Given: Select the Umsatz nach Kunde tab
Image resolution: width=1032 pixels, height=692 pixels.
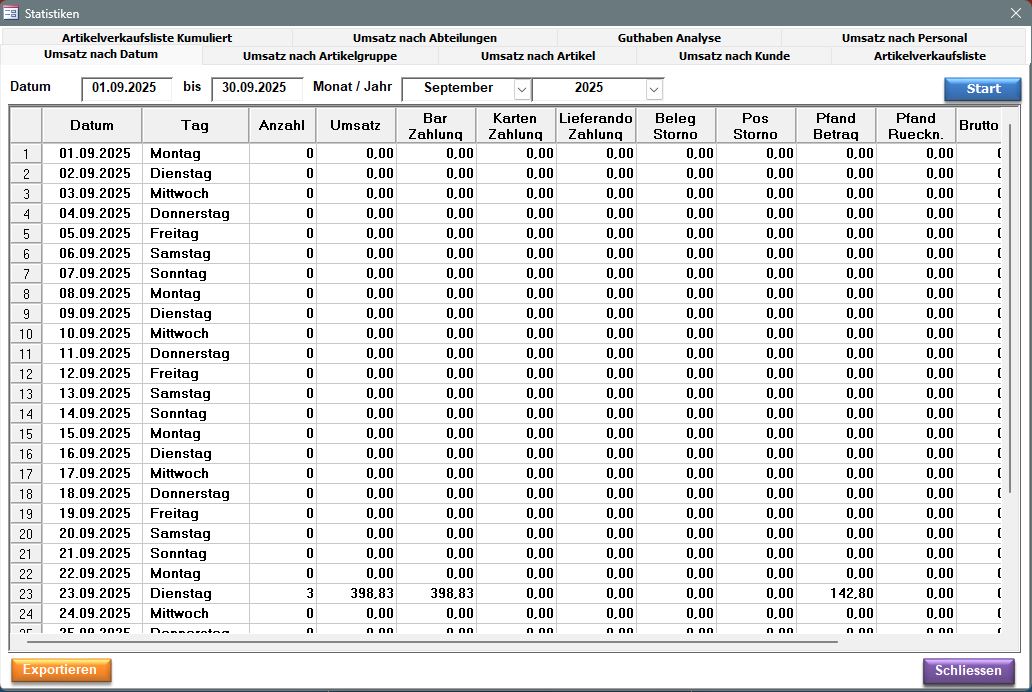Looking at the screenshot, I should [x=733, y=56].
